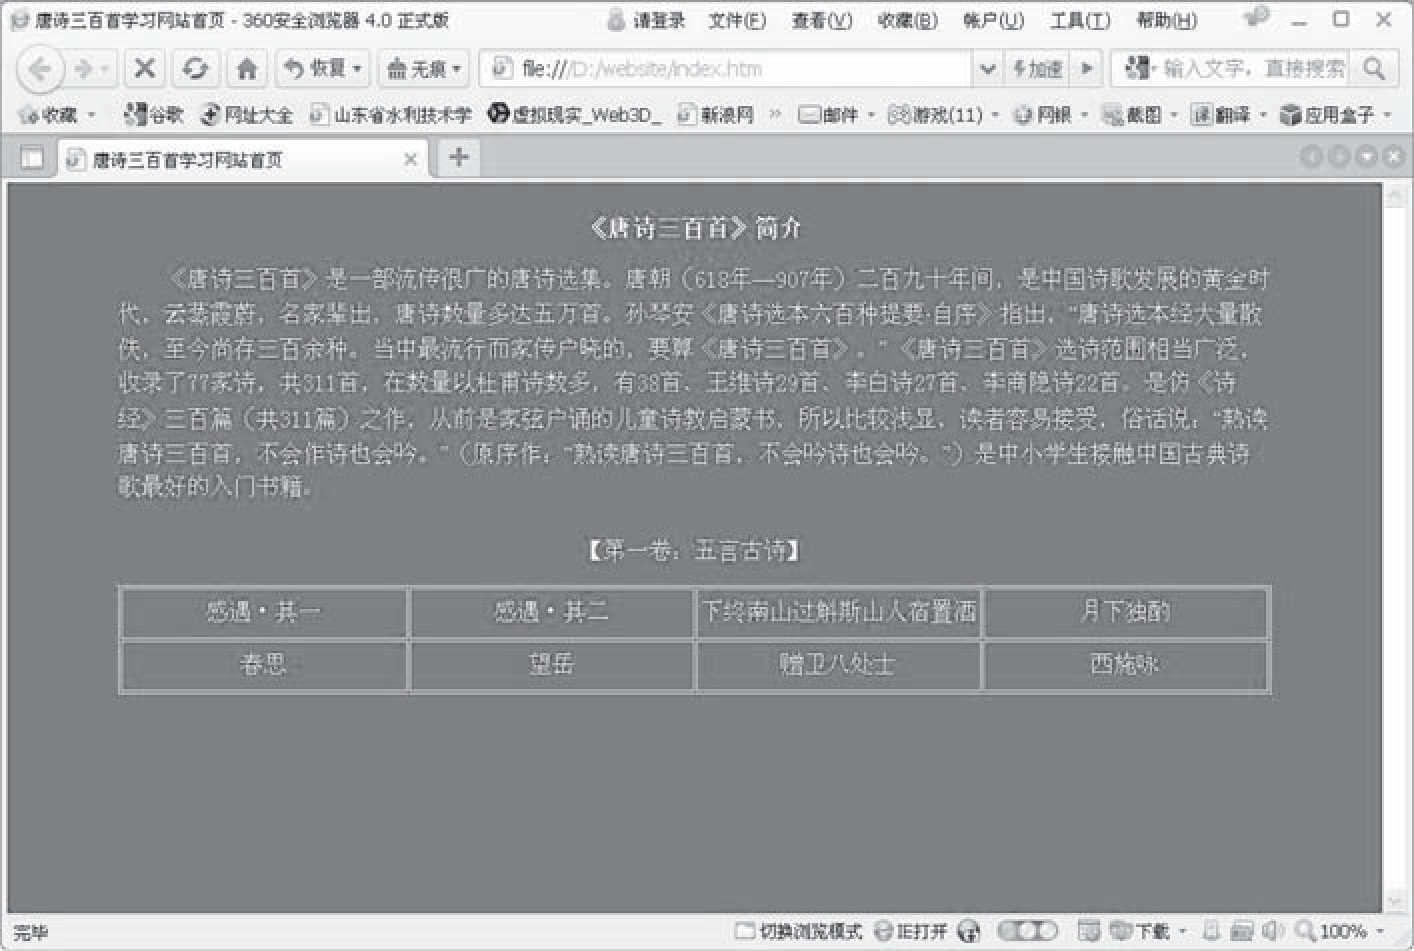Toggle the pill switch in status bar

[x=1027, y=930]
